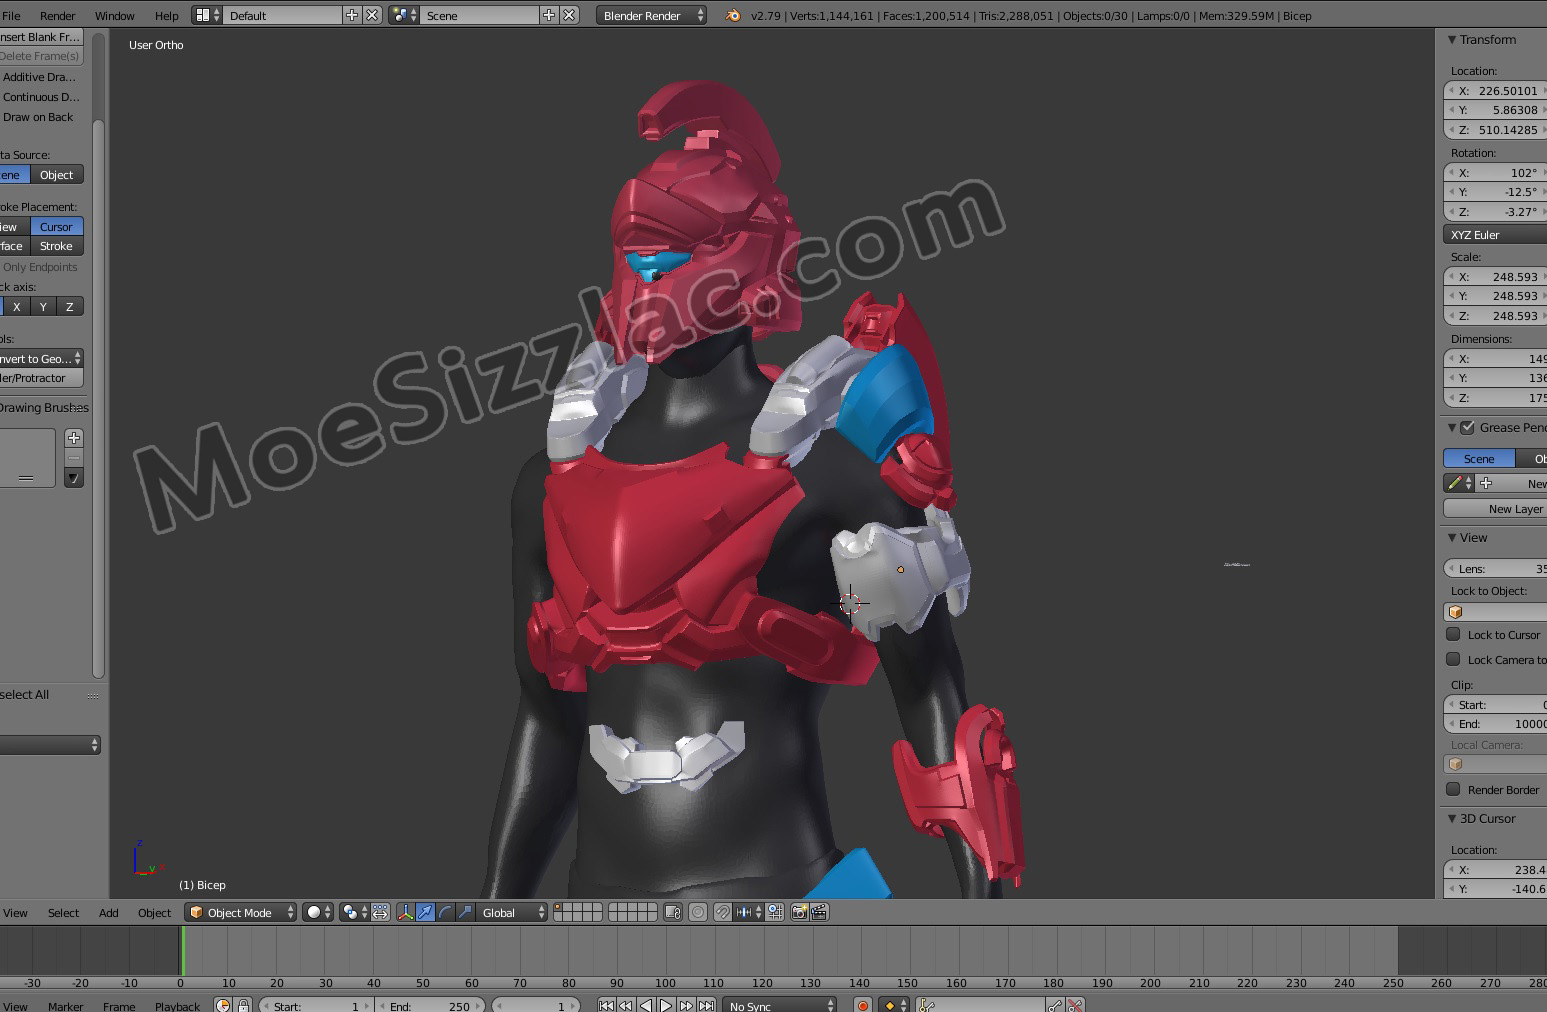The height and width of the screenshot is (1012, 1547).
Task: Open the snap element type selector
Action: tap(748, 912)
